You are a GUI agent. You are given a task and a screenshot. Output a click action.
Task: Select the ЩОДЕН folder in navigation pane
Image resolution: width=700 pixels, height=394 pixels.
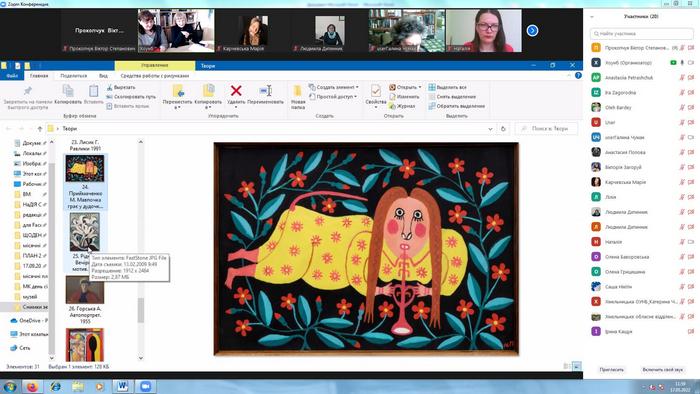click(28, 235)
